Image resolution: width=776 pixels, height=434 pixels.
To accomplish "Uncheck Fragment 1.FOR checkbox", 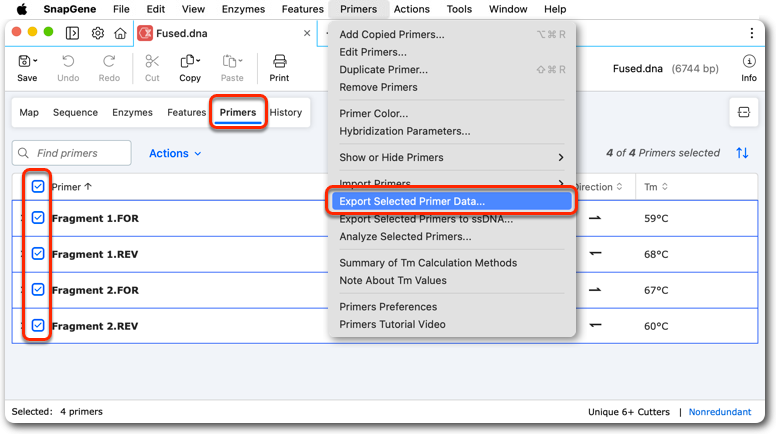I will tap(38, 218).
